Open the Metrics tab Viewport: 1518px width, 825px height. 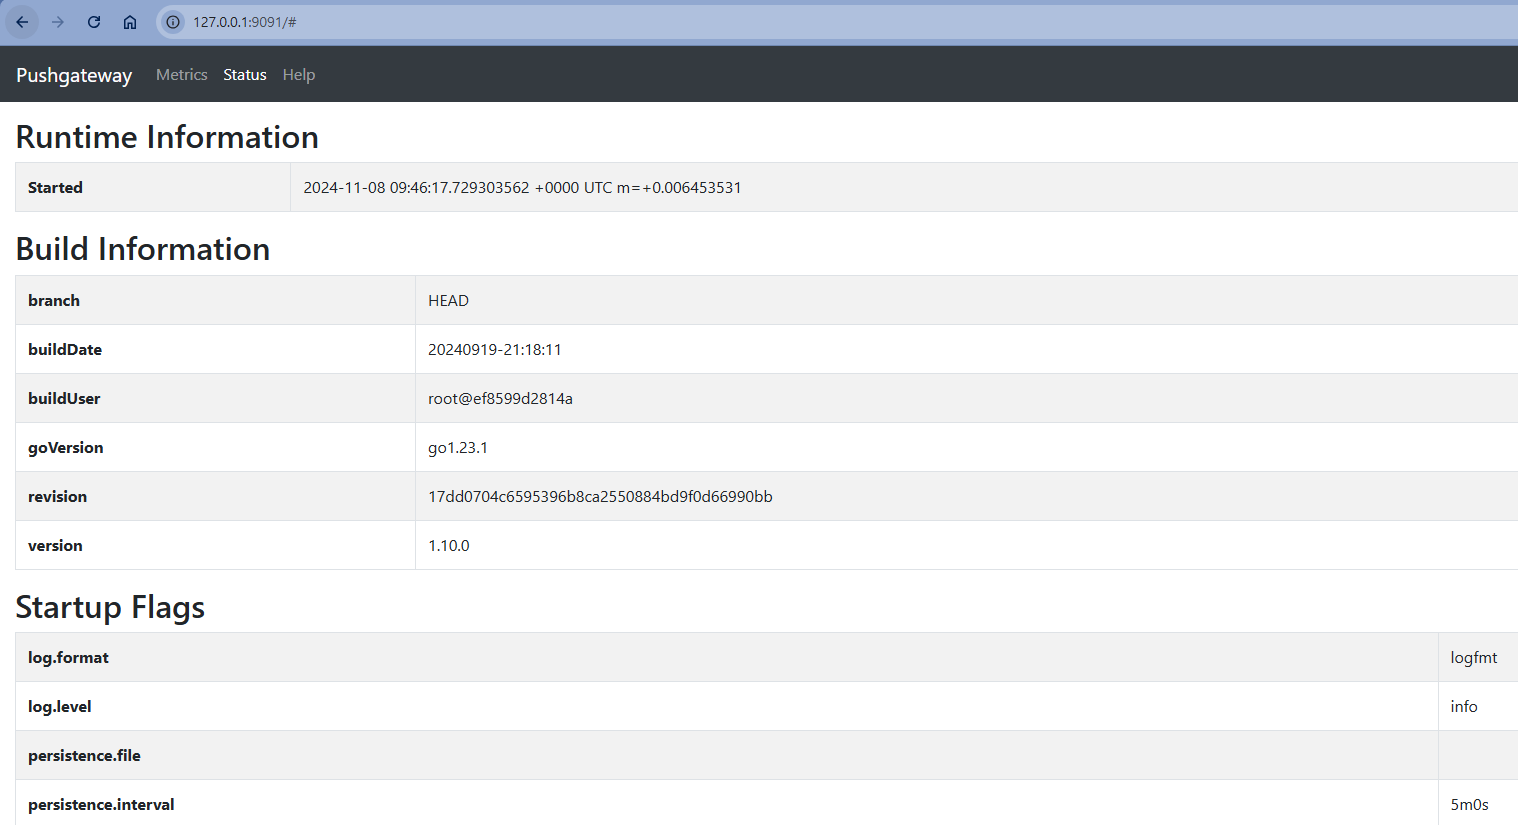click(181, 75)
